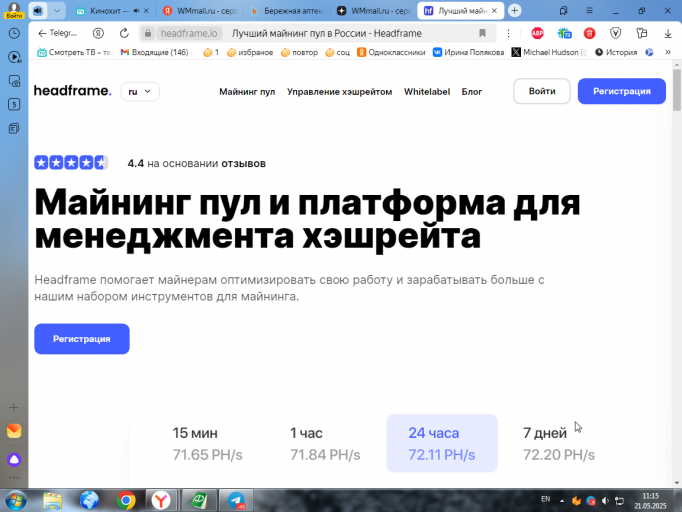Open the sidebar open-tabs counter 5

pos(14,104)
